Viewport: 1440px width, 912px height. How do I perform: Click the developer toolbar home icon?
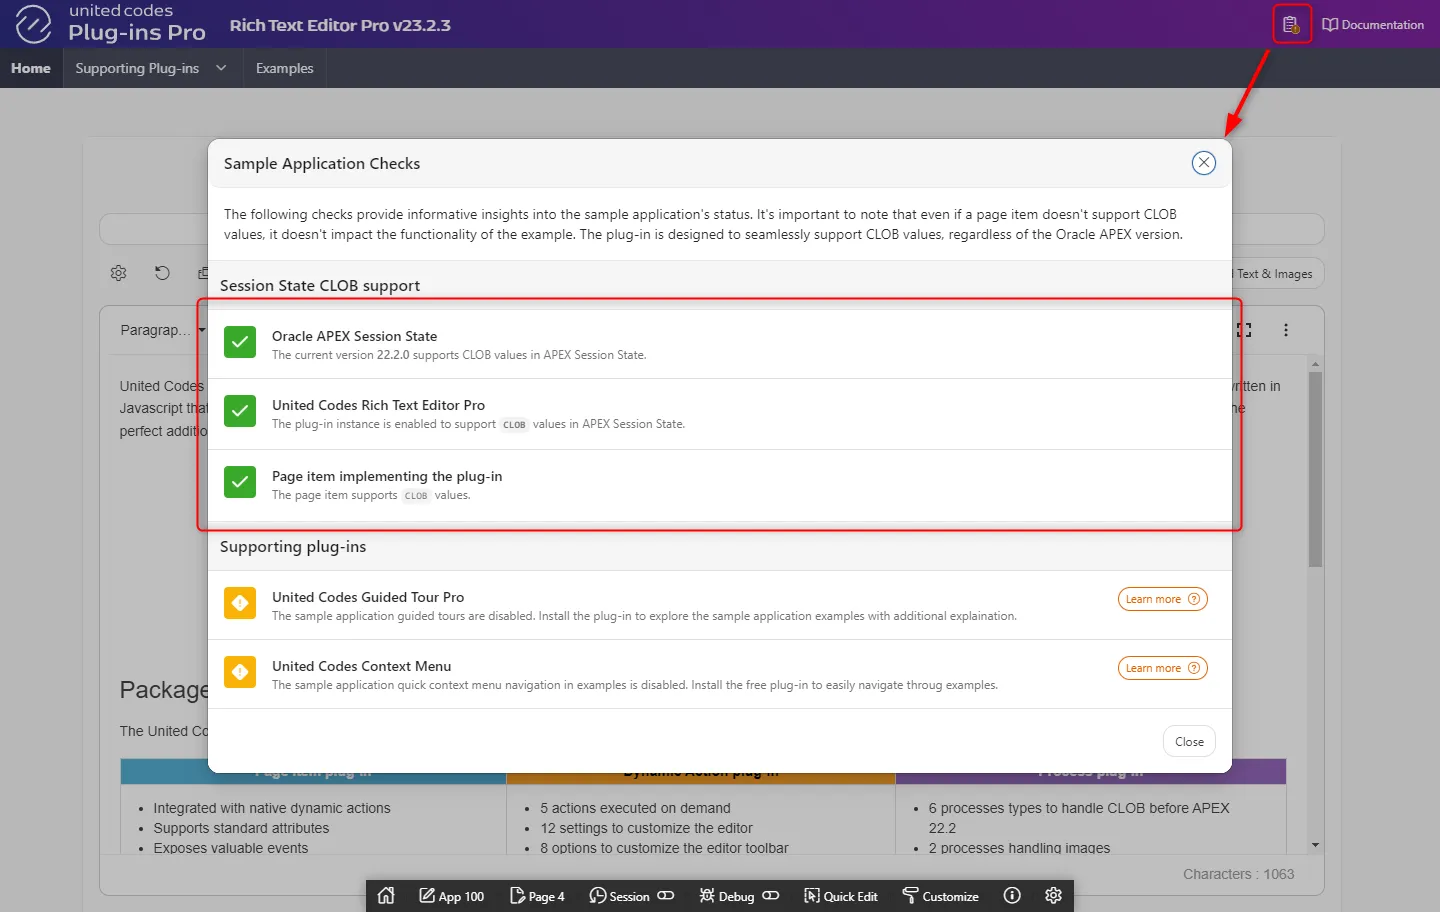click(386, 896)
